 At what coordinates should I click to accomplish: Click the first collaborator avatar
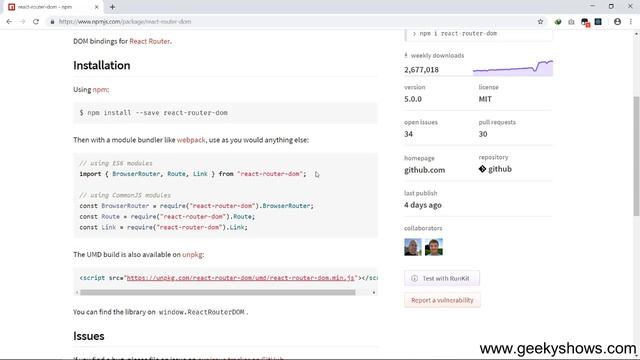[x=413, y=247]
